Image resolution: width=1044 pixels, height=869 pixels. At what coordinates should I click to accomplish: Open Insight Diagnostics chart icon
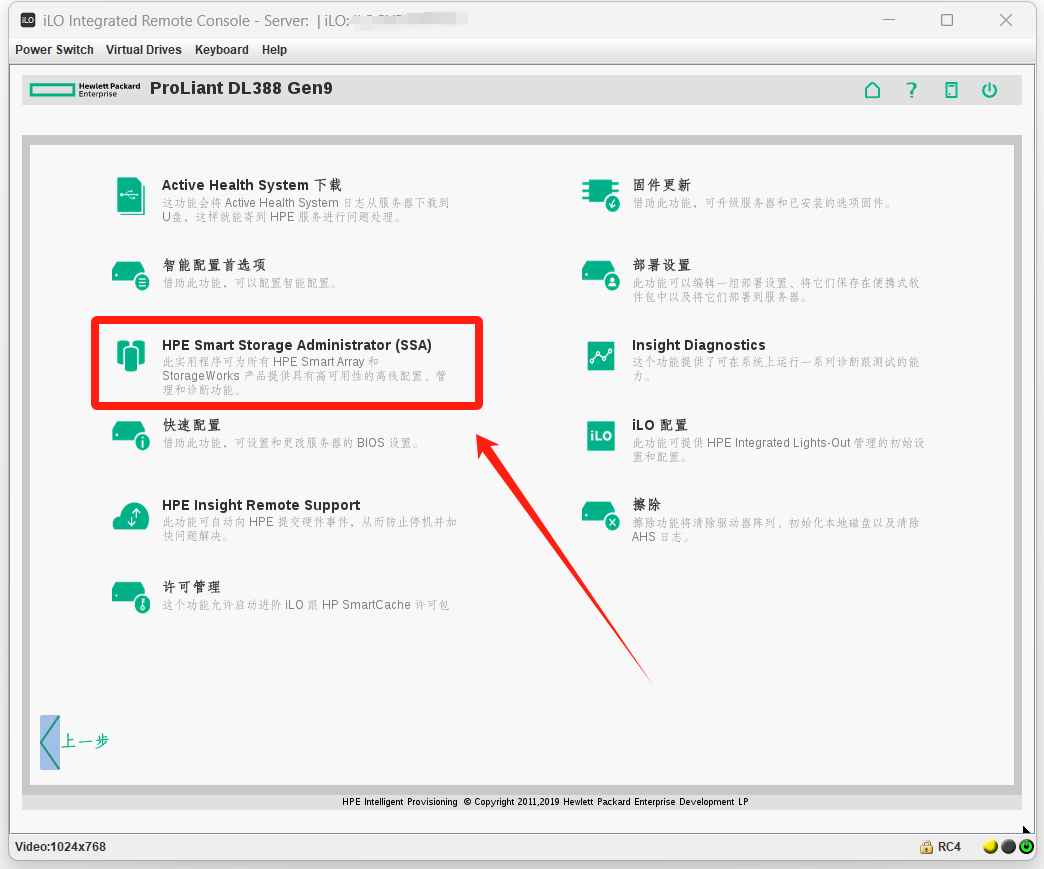point(600,355)
